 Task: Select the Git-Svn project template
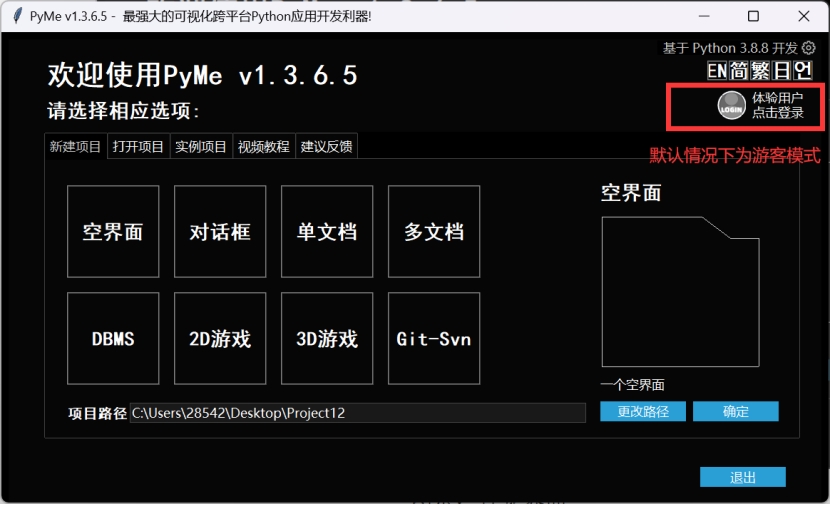(x=434, y=338)
